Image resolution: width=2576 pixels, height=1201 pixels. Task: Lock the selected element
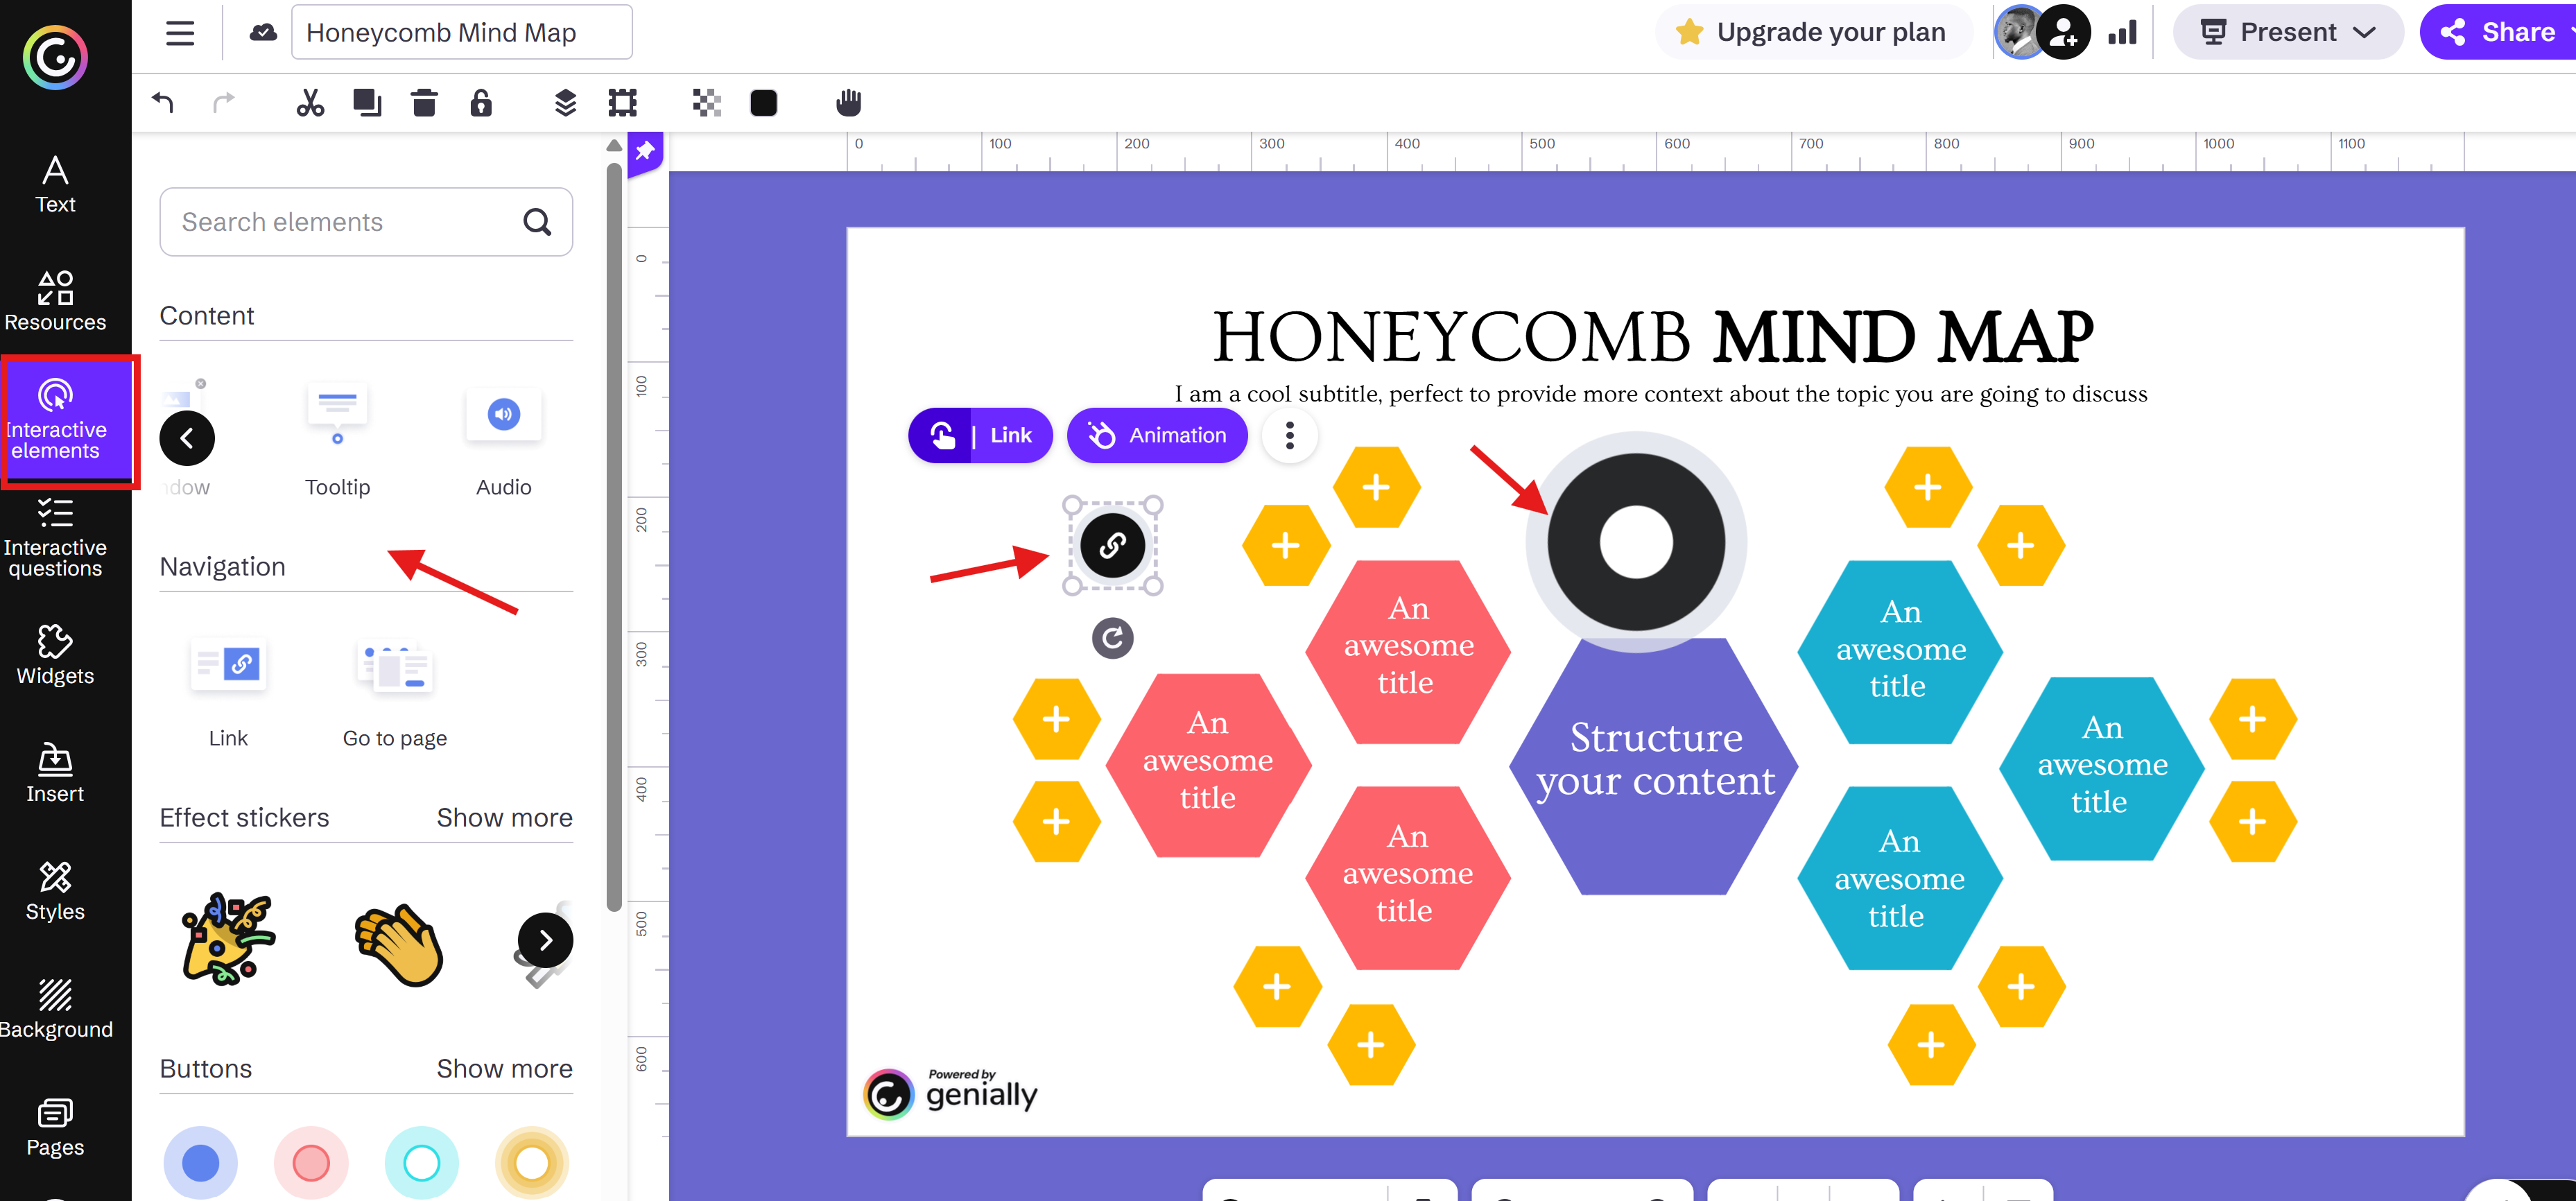tap(481, 102)
